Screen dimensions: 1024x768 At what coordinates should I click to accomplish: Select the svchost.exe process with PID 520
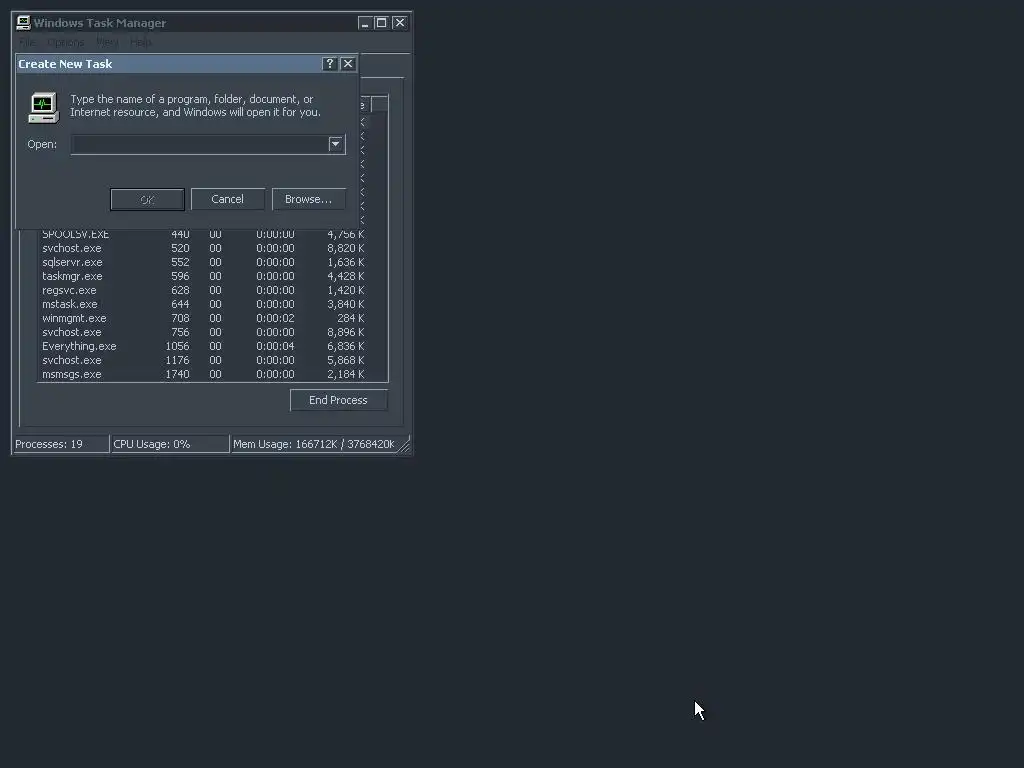204,248
